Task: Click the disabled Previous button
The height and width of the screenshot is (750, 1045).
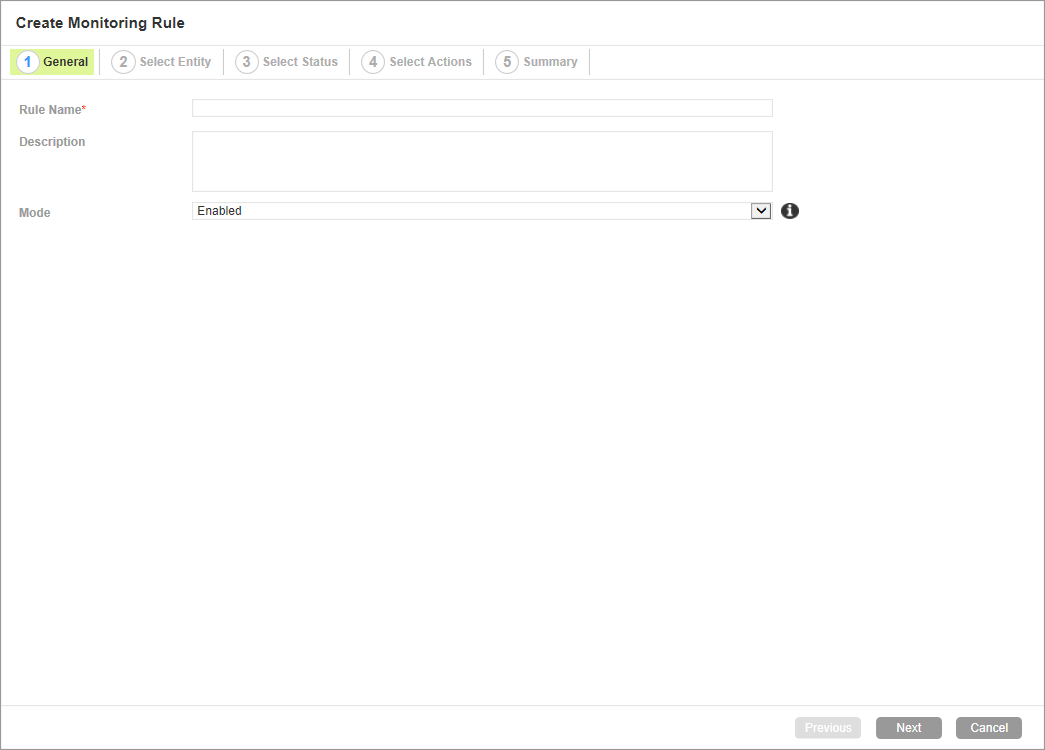Action: pos(828,728)
